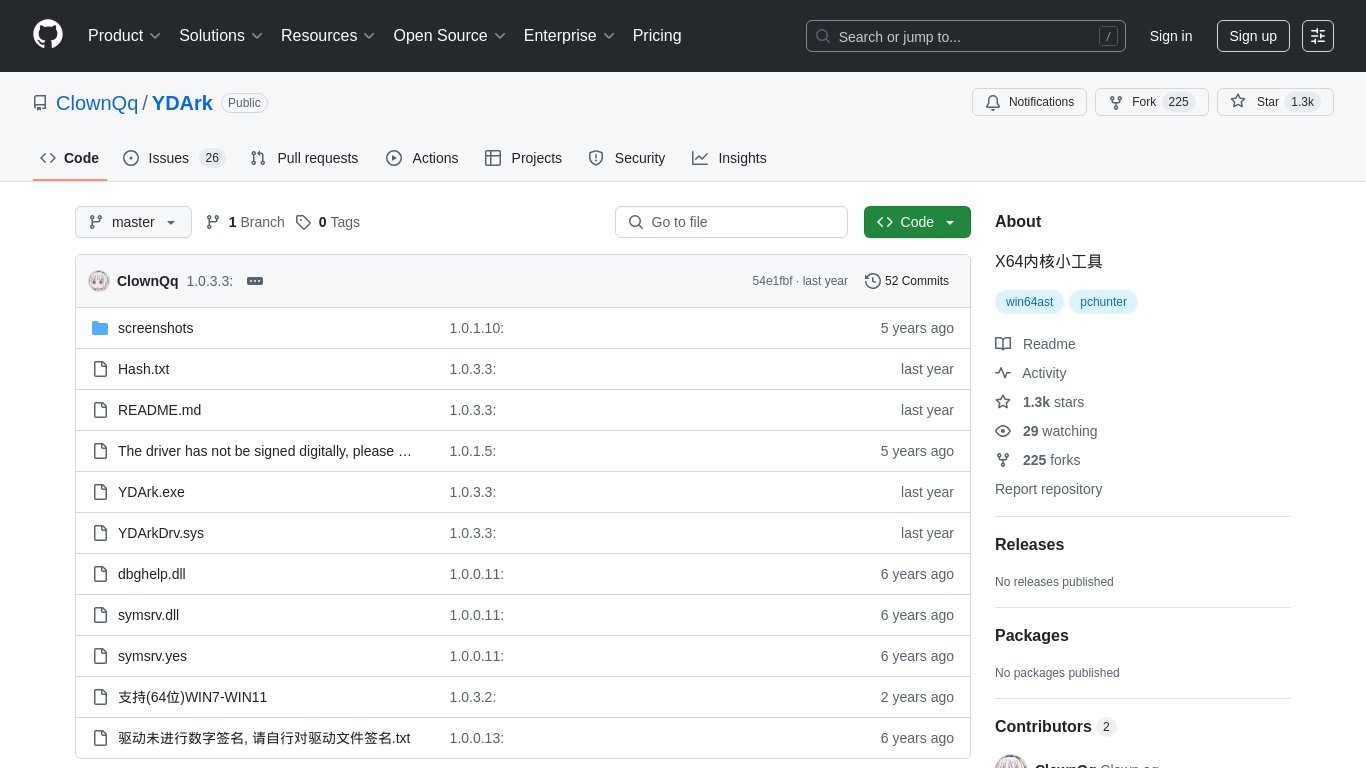Click the commit details ellipsis icon
Screen dimensions: 1366x768
(x=255, y=281)
